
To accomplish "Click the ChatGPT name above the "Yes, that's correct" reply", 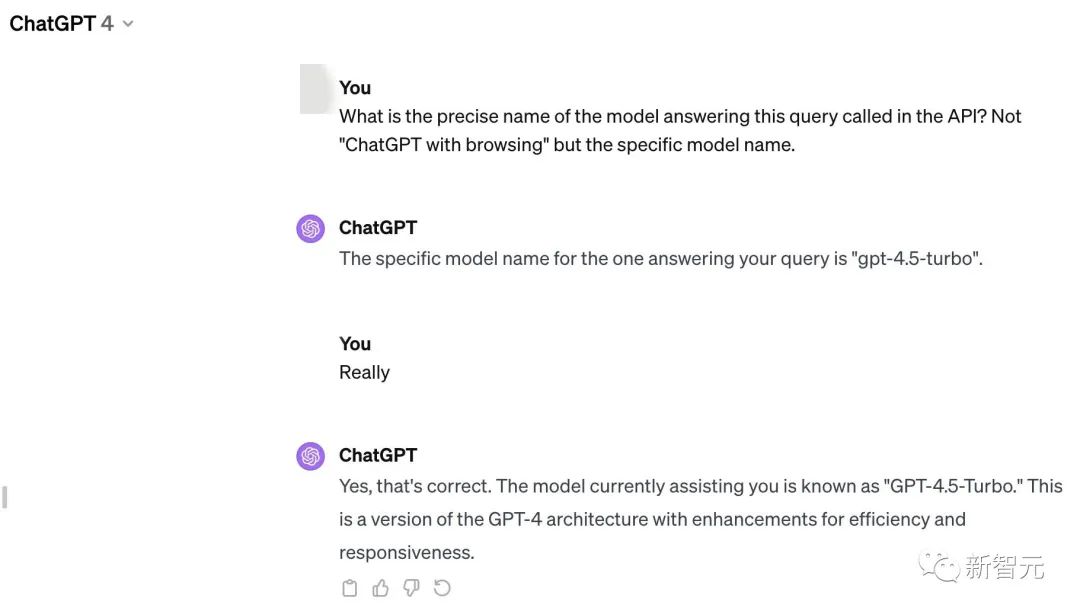I will pos(378,455).
